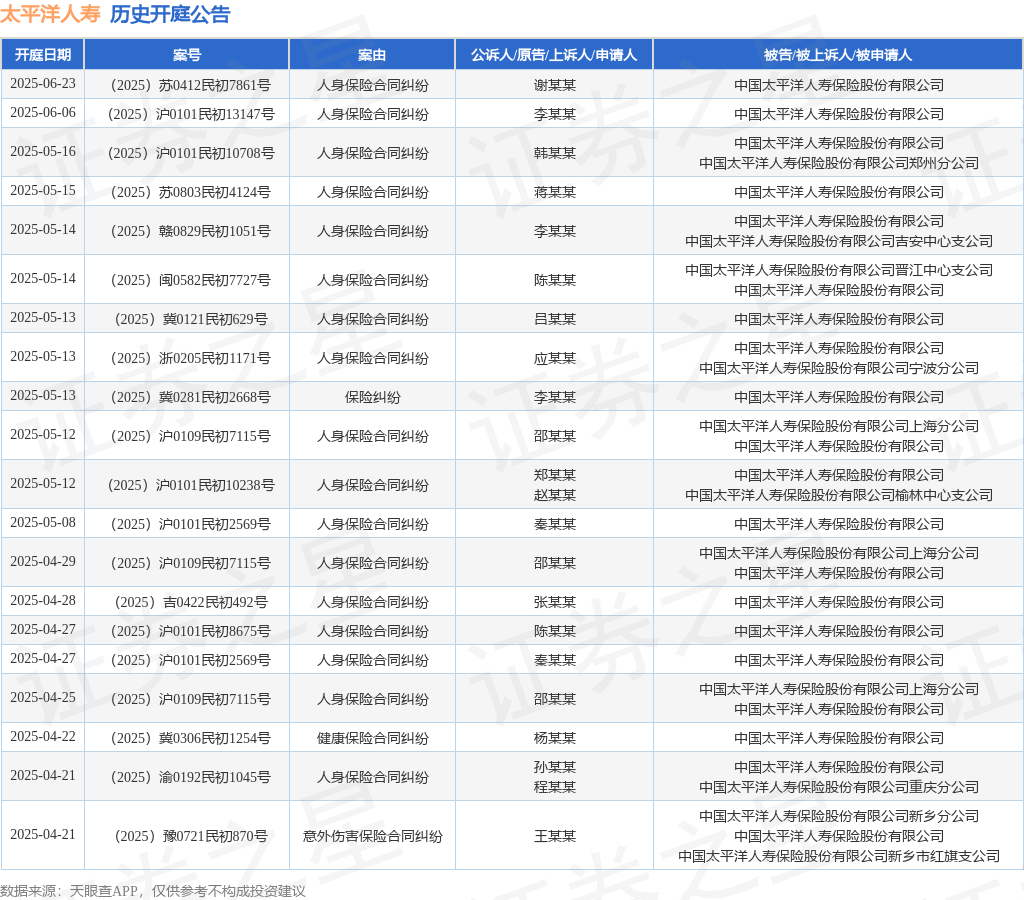This screenshot has height=900, width=1024.
Task: Click the date 2025-04-25
Action: pyautogui.click(x=43, y=698)
